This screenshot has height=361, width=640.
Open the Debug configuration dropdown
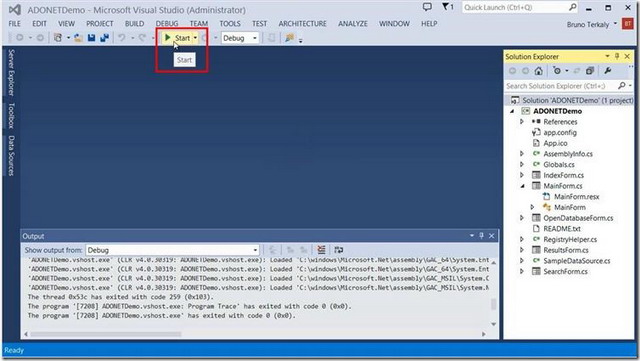[x=240, y=38]
